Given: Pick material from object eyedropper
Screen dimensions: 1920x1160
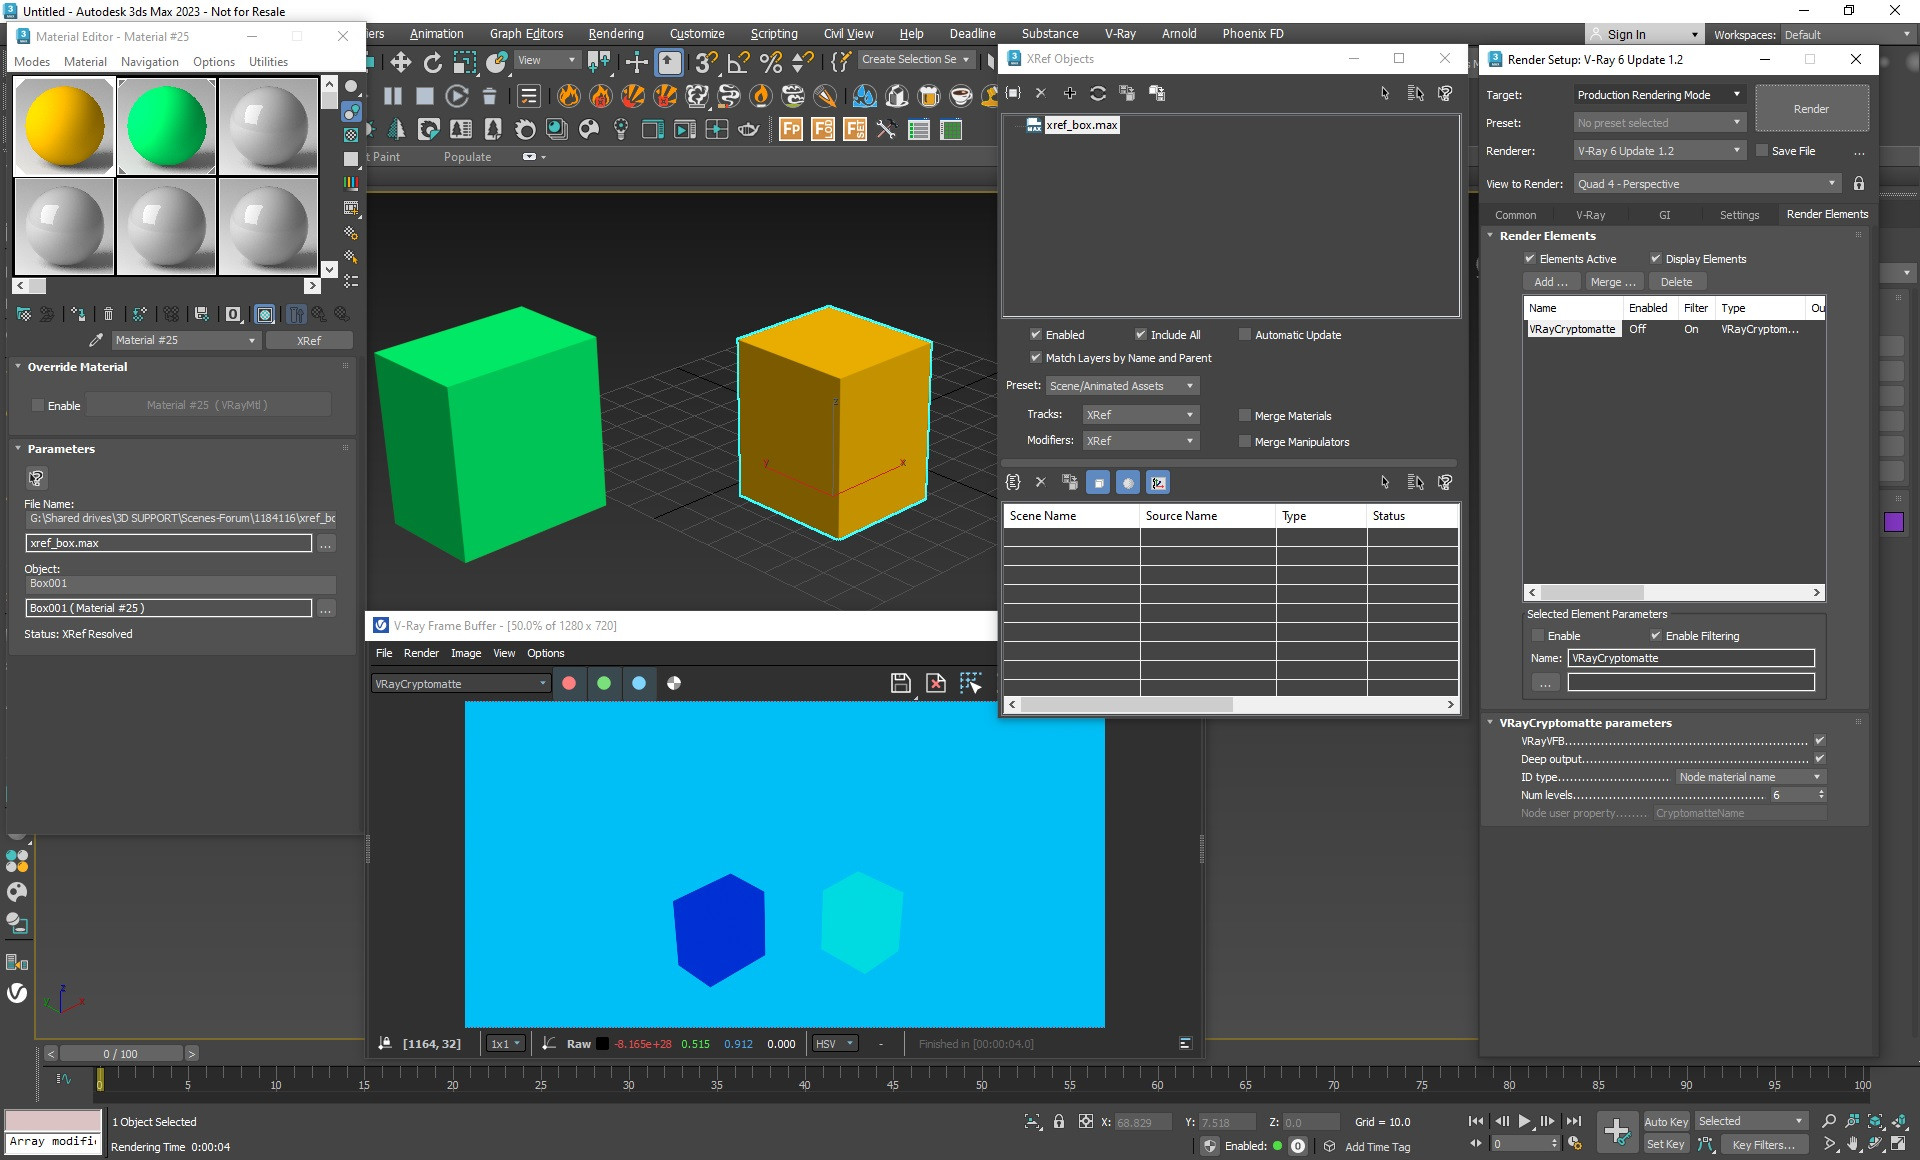Looking at the screenshot, I should (x=96, y=340).
